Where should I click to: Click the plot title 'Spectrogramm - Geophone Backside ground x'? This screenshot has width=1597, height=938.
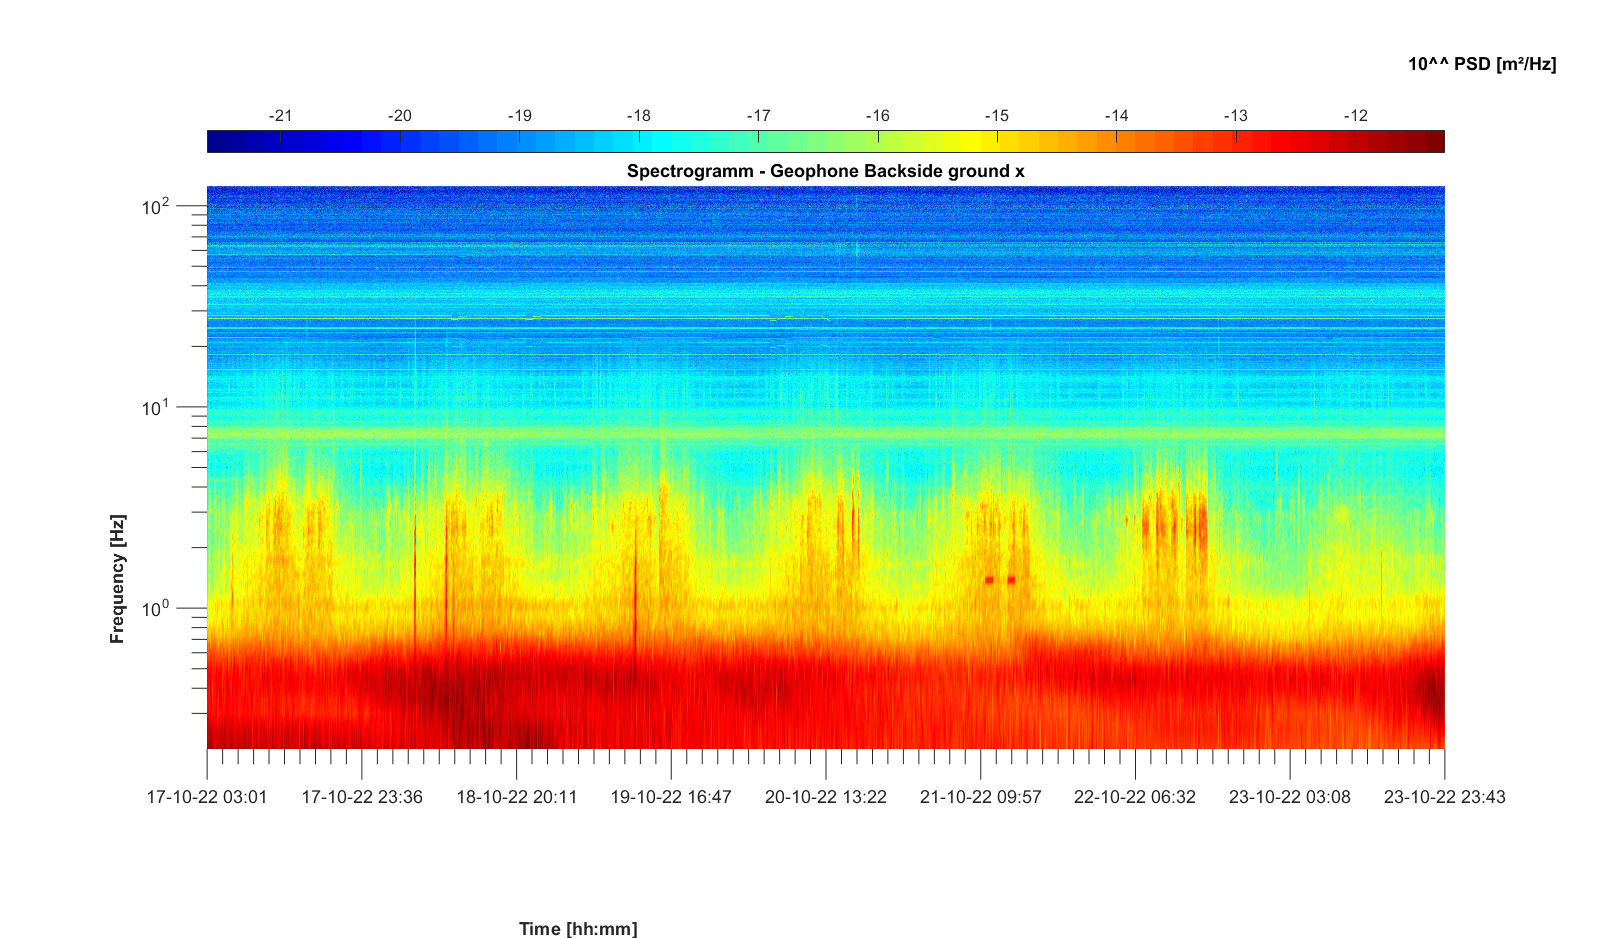tap(825, 171)
